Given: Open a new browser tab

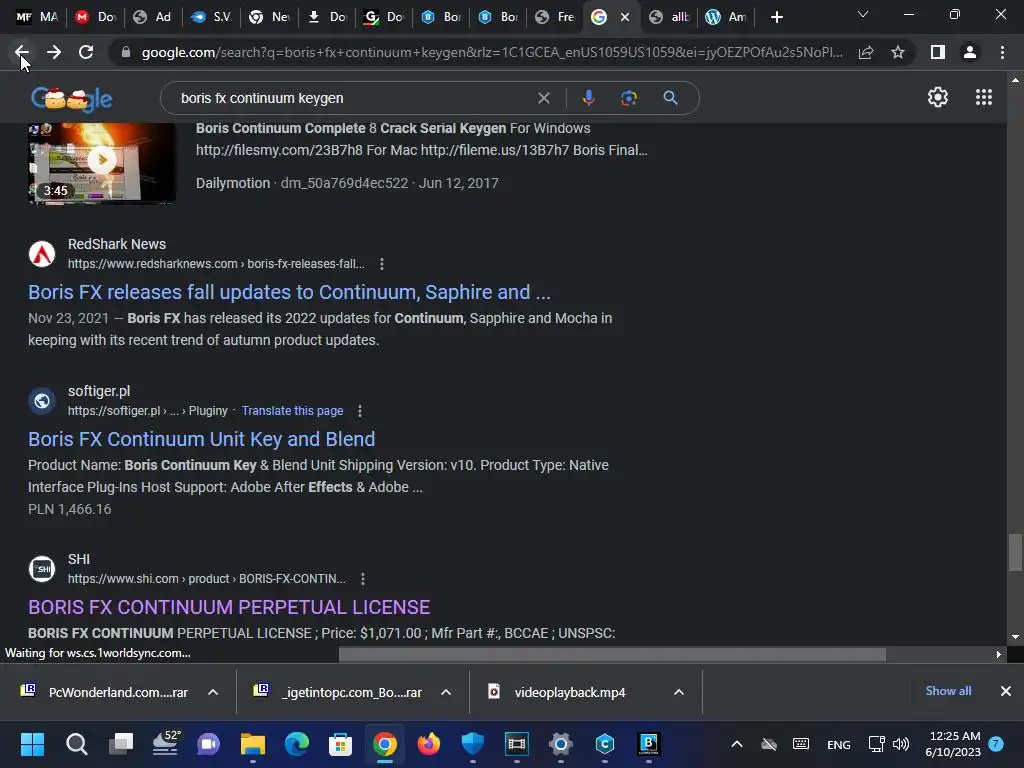Looking at the screenshot, I should click(776, 17).
